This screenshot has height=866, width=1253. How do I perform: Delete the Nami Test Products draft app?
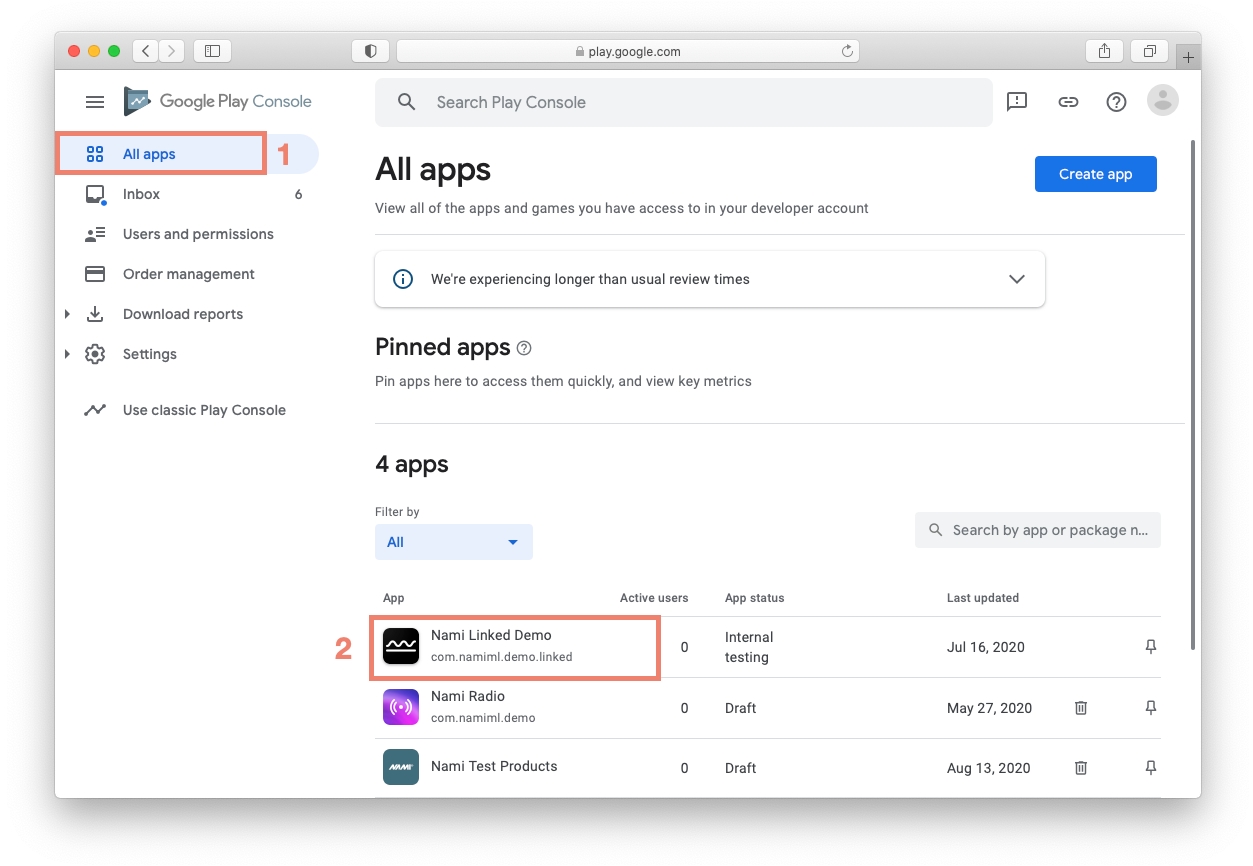1081,768
